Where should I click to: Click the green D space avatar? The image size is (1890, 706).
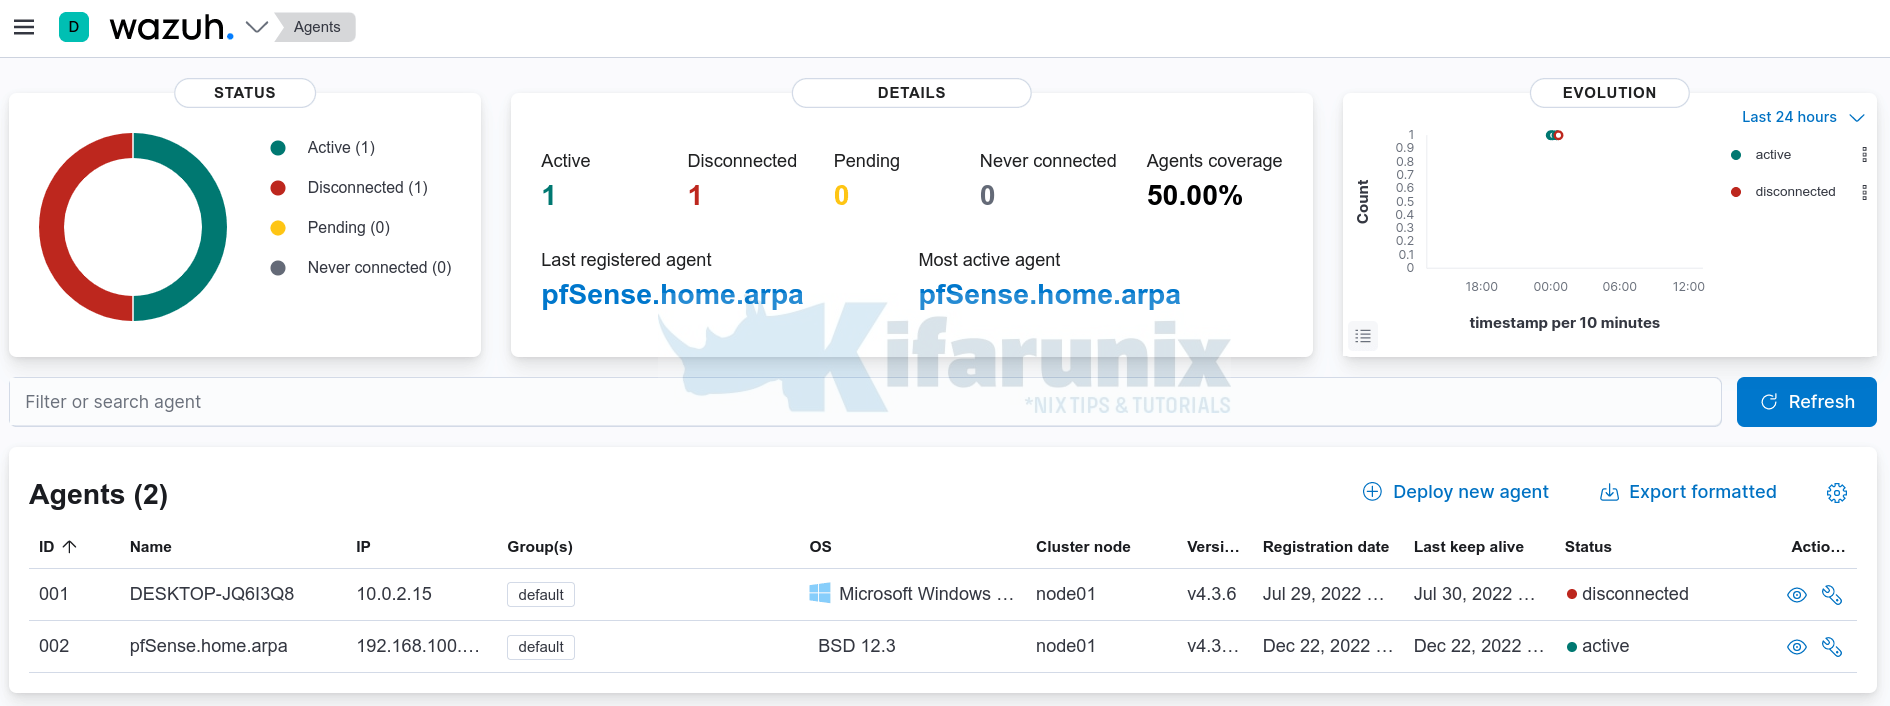point(74,27)
